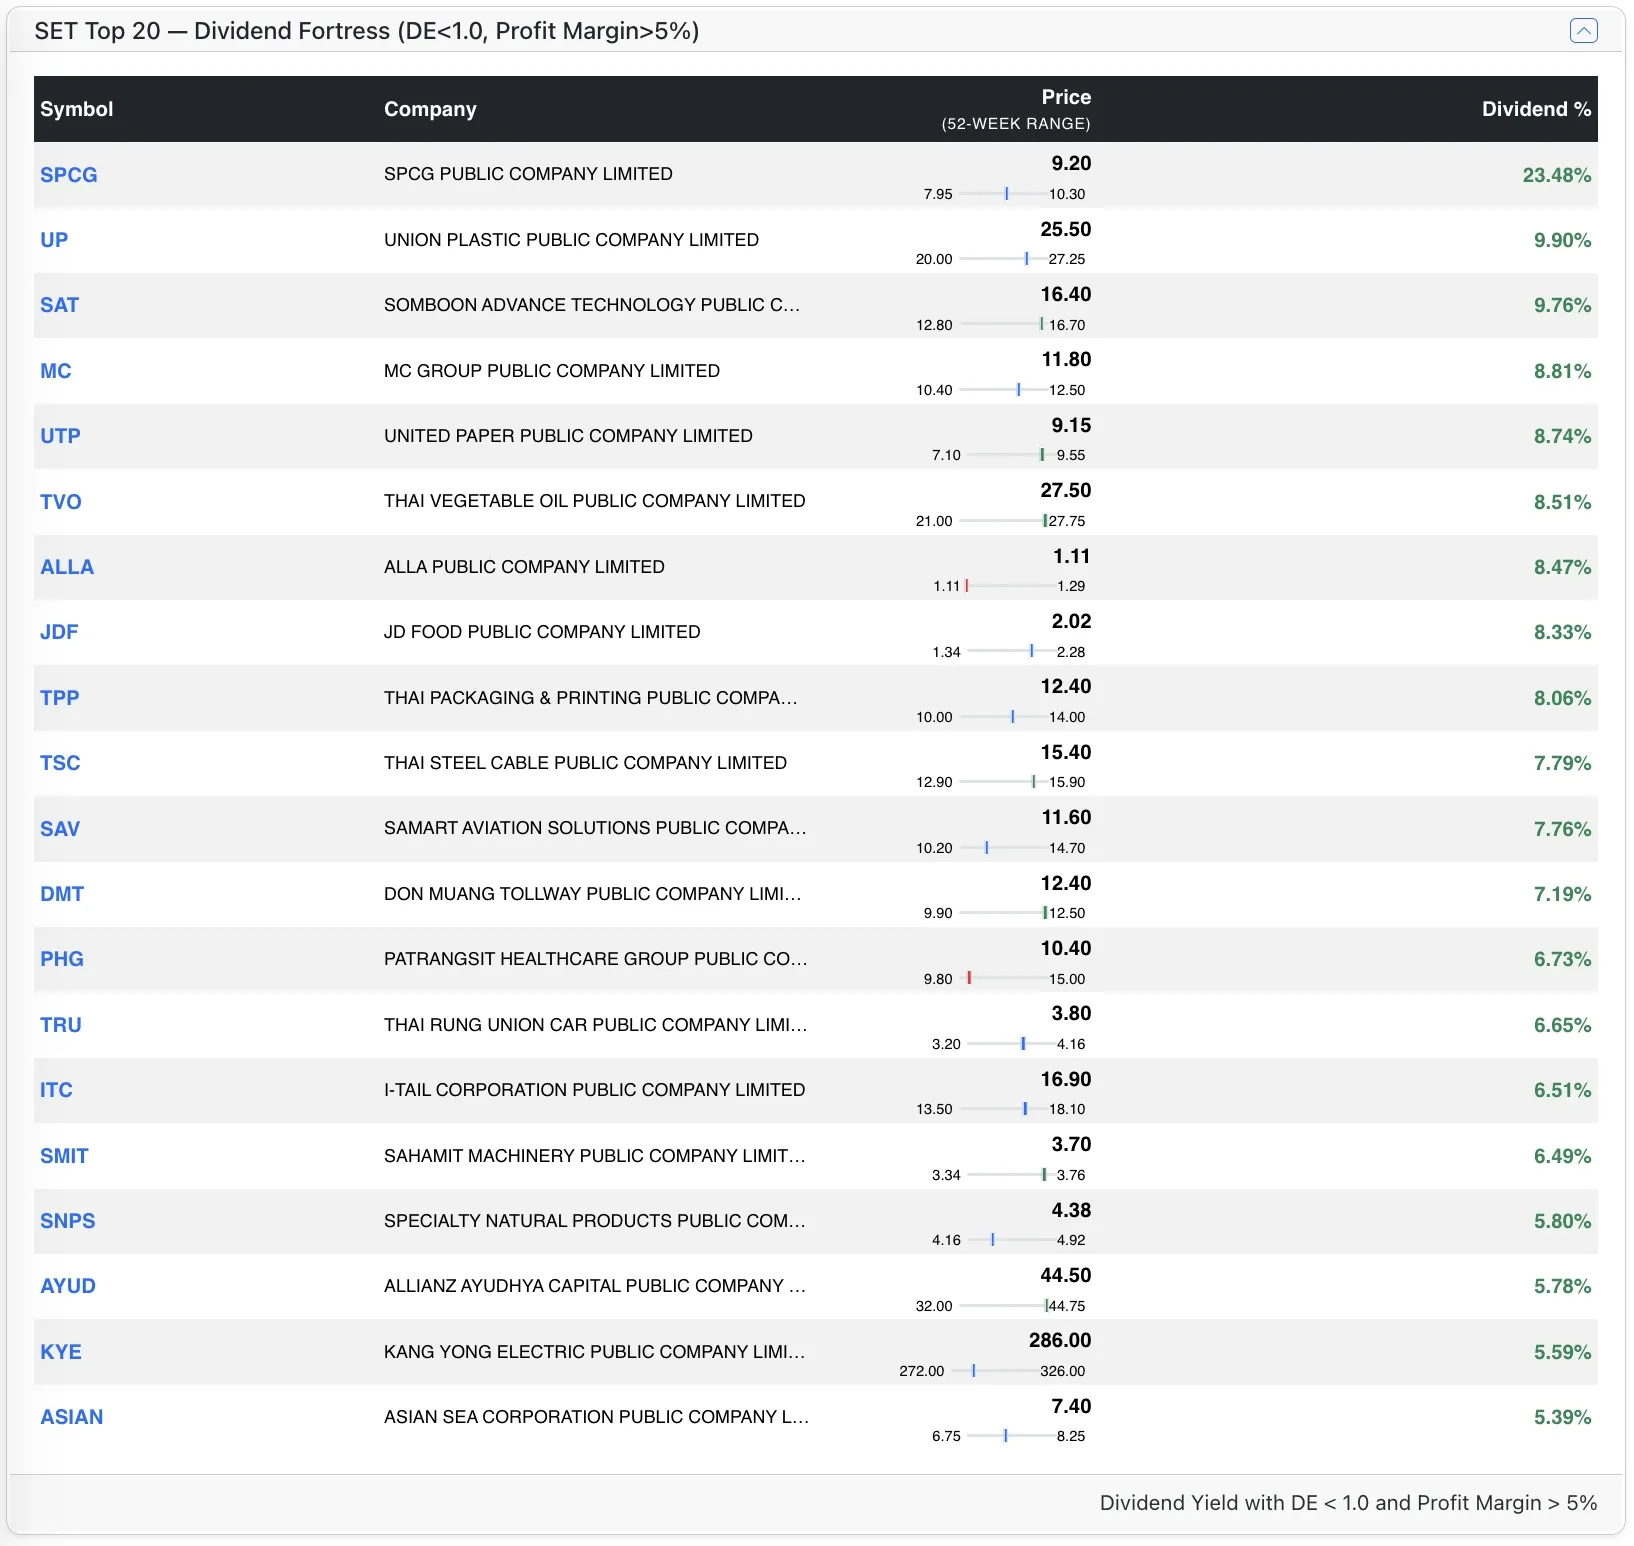This screenshot has height=1546, width=1634.
Task: Select MC GROUP PUBLIC COMPANY LIMITED
Action: 552,371
